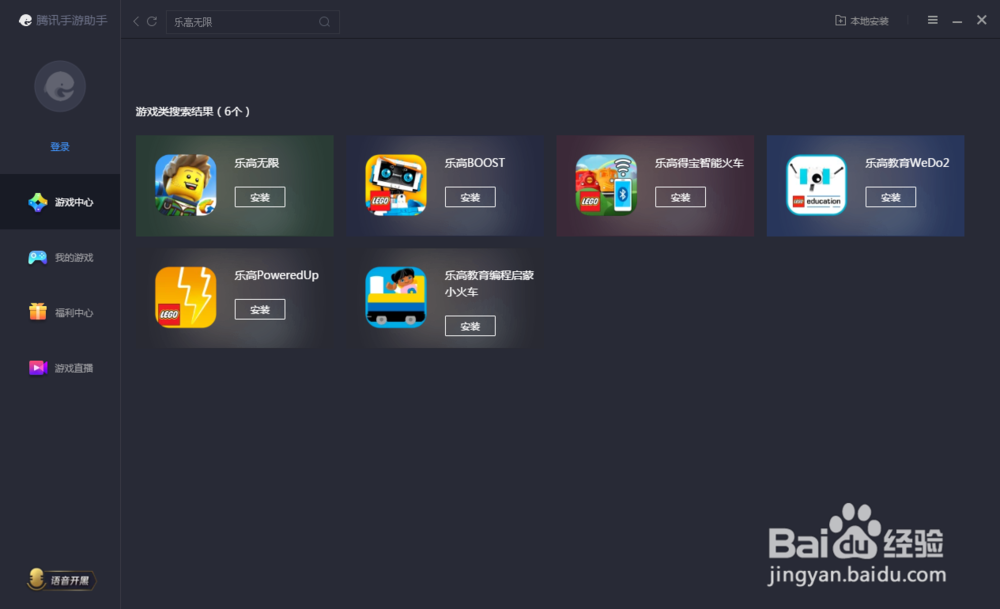Click the 乐高教育编程启蒙小火车 title text
Image resolution: width=1000 pixels, height=609 pixels.
489,283
